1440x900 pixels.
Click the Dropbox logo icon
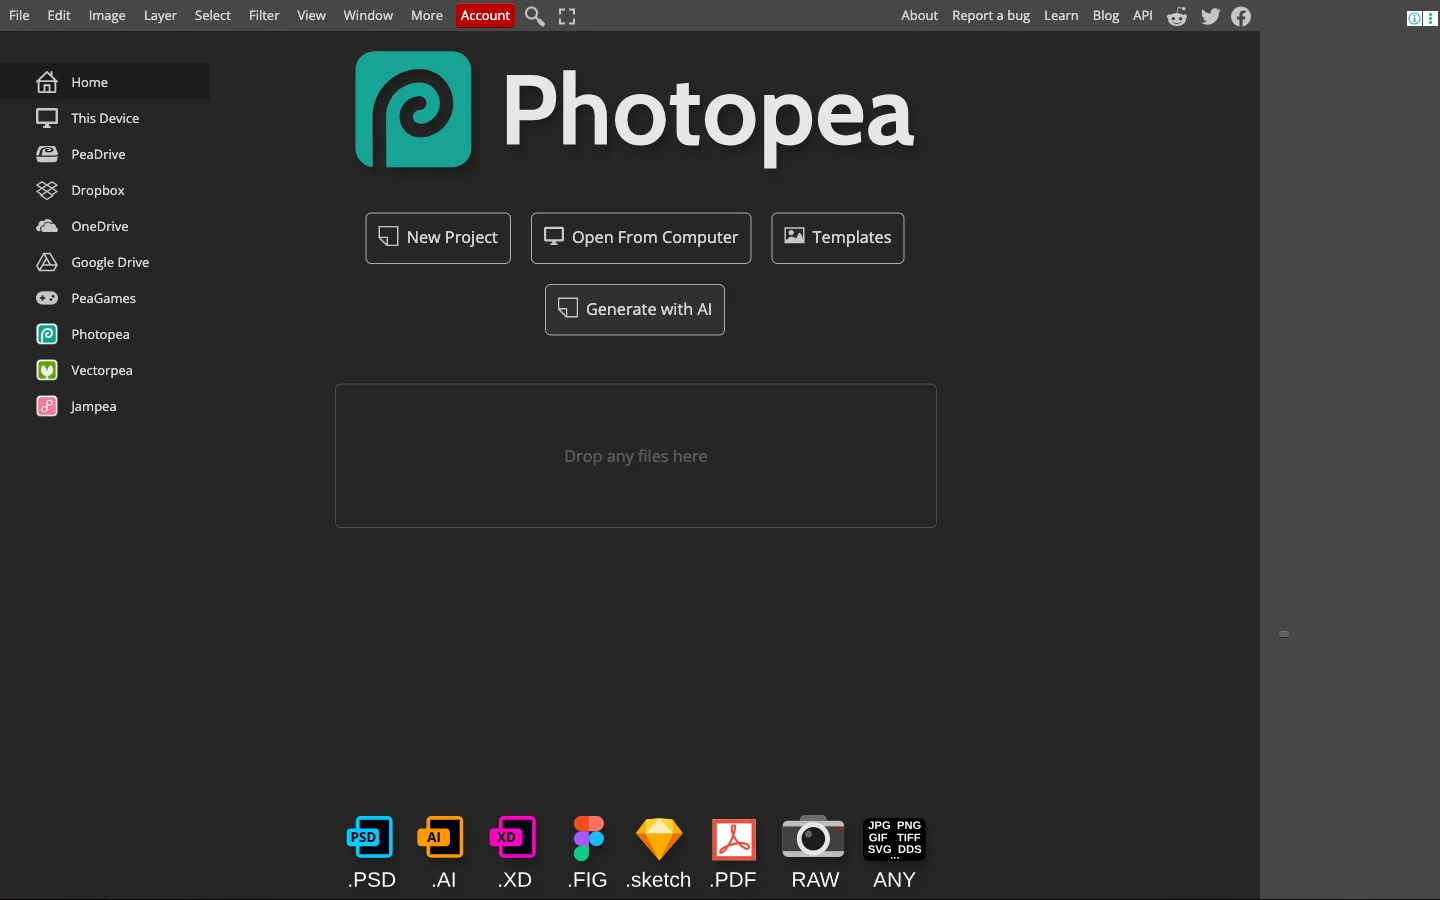pos(47,190)
